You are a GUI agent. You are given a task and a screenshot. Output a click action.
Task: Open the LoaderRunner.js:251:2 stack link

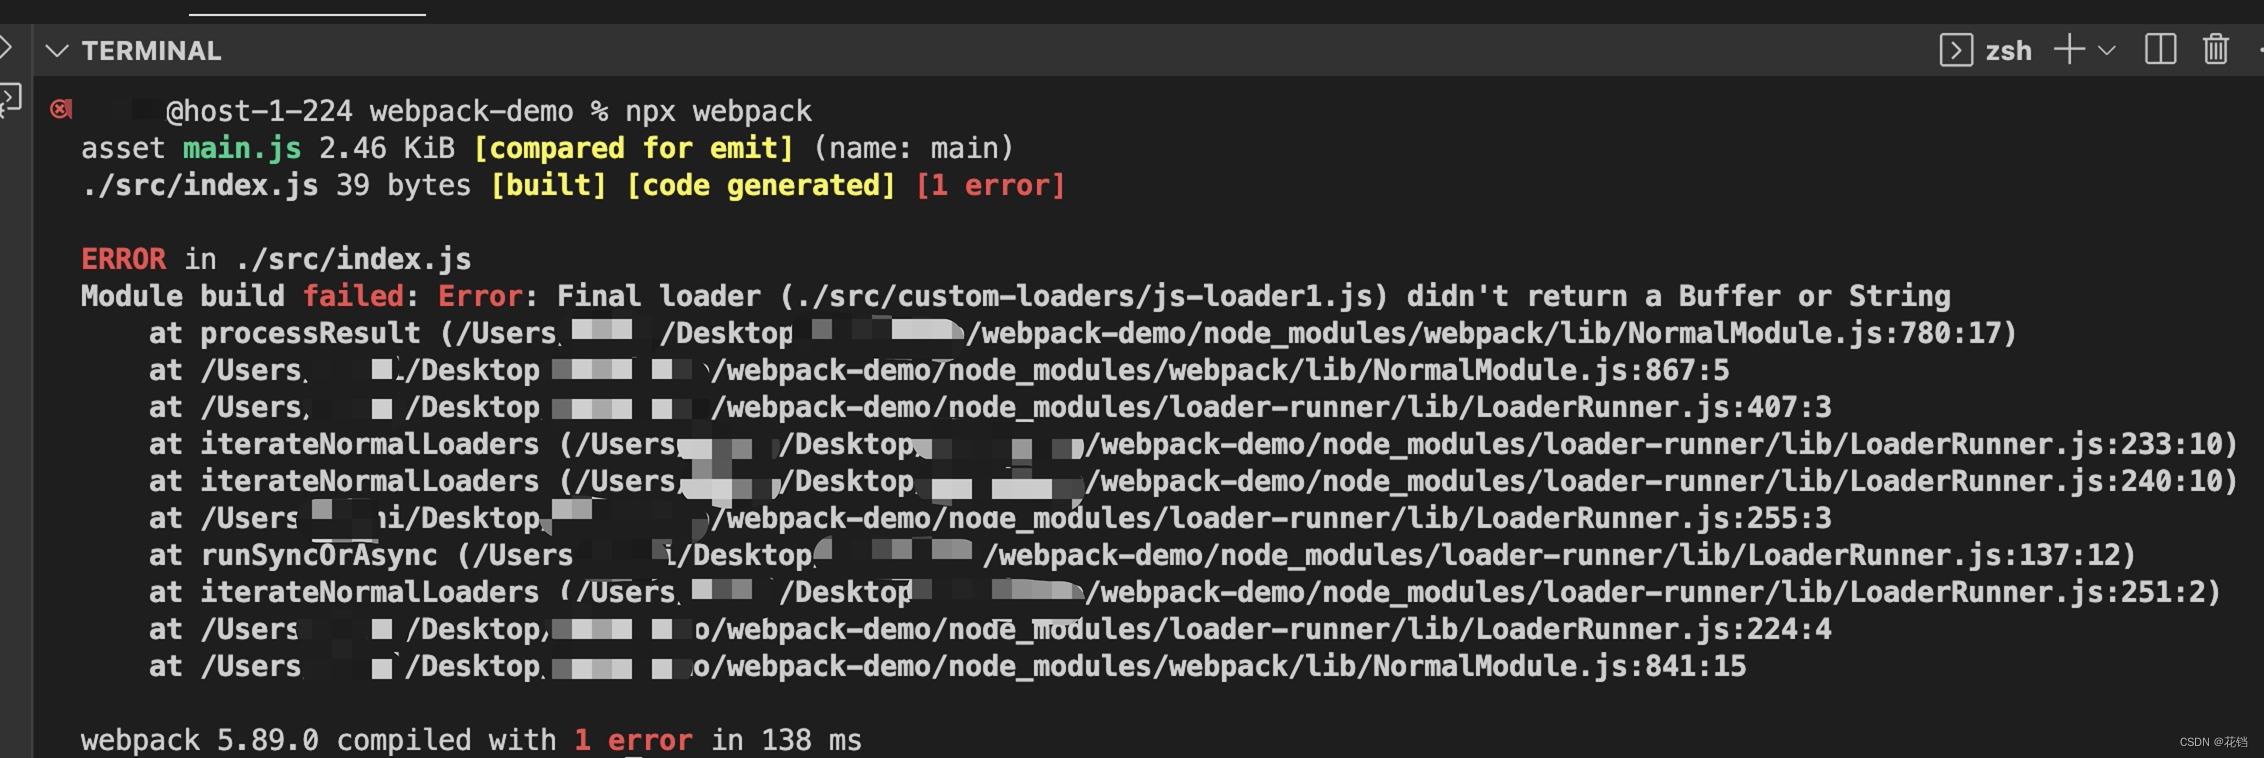2026,592
